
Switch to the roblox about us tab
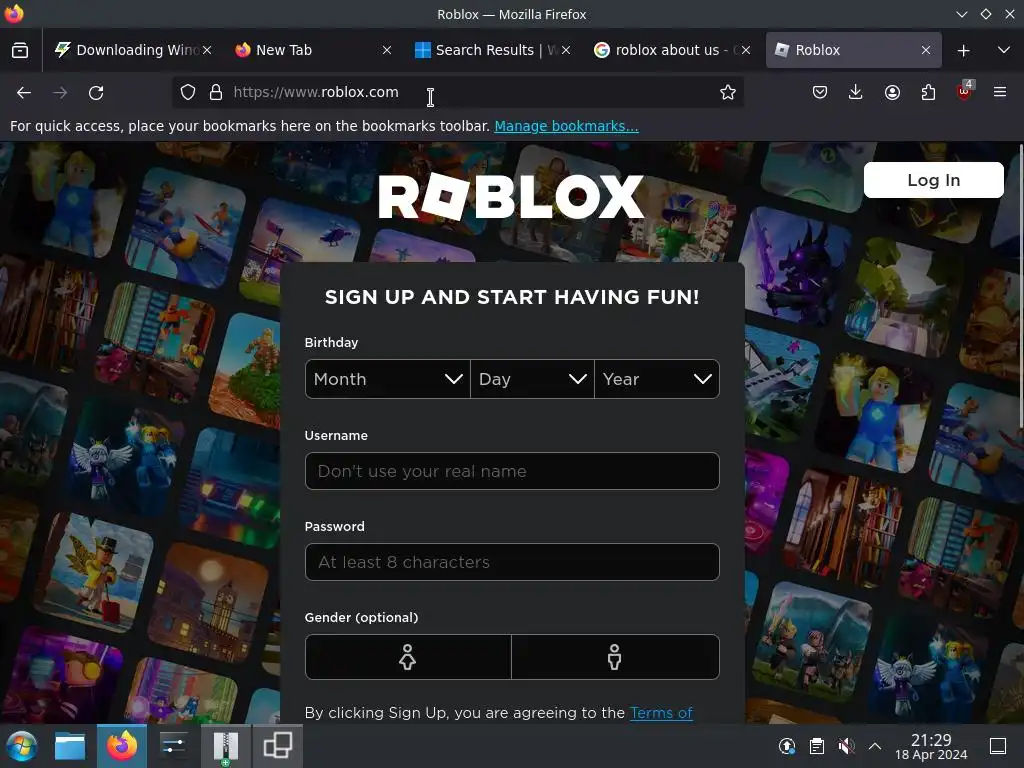coord(673,50)
